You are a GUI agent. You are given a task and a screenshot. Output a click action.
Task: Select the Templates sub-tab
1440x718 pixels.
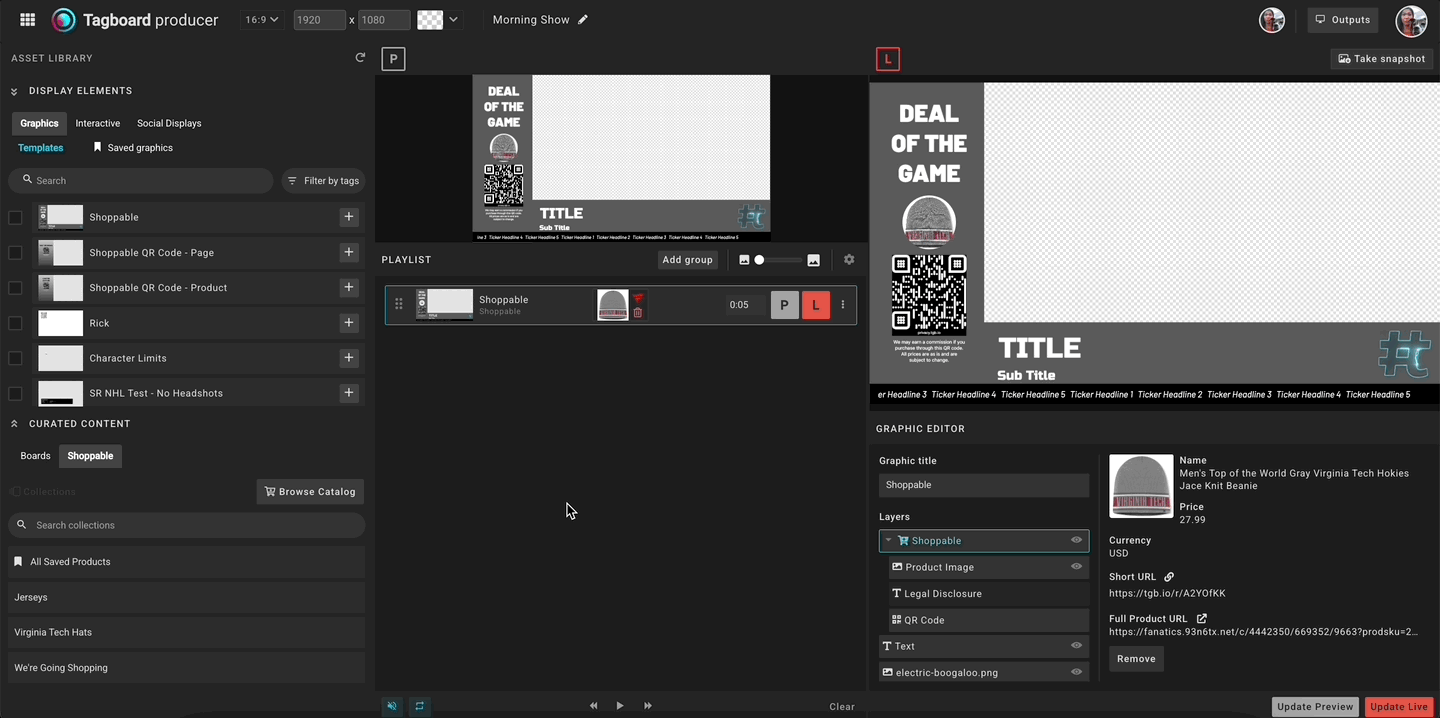[41, 148]
